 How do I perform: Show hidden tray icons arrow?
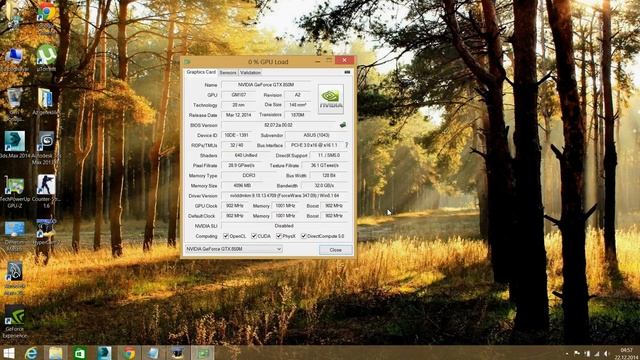567,354
